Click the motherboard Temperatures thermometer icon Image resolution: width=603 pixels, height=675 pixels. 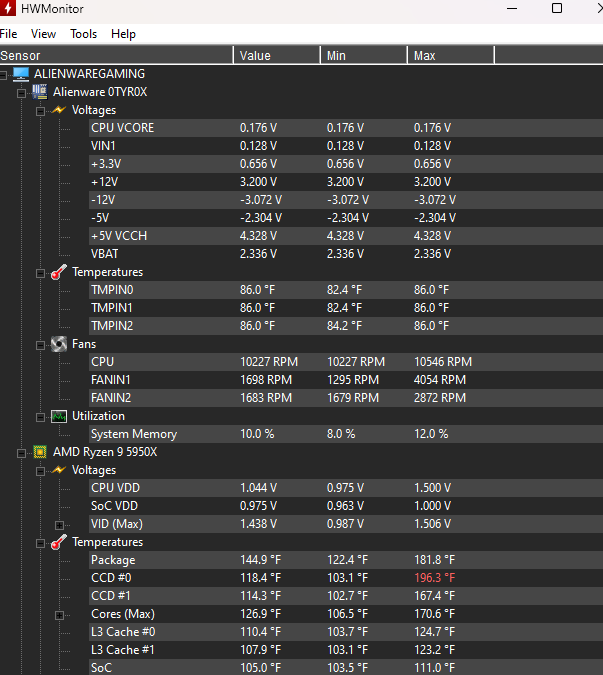pos(59,272)
